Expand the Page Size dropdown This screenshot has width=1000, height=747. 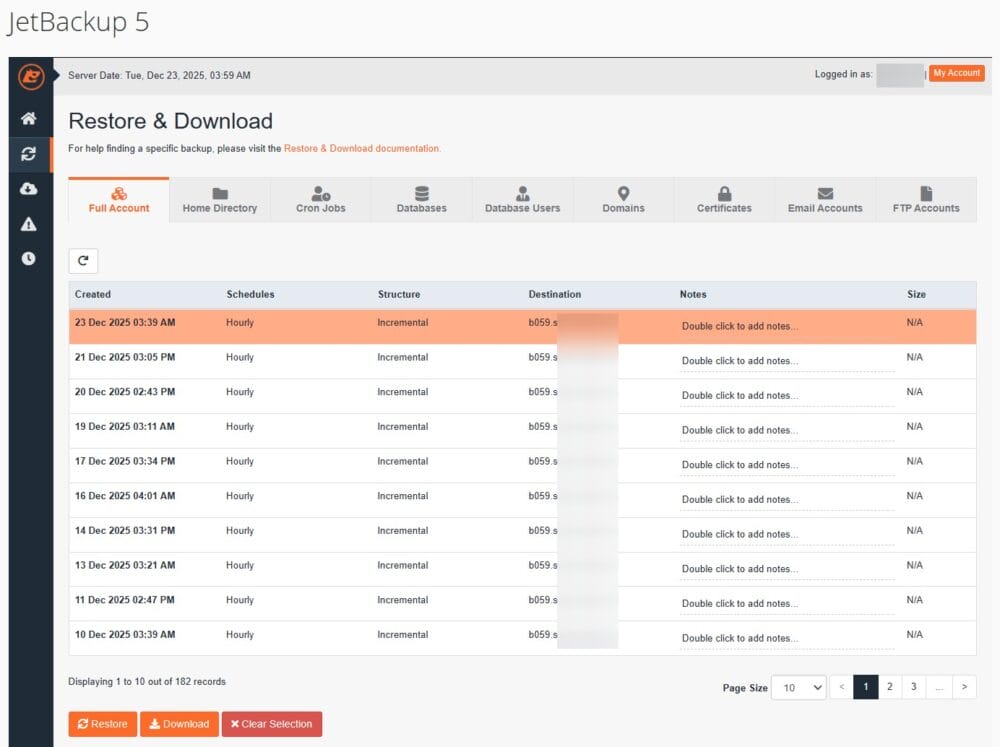coord(799,687)
